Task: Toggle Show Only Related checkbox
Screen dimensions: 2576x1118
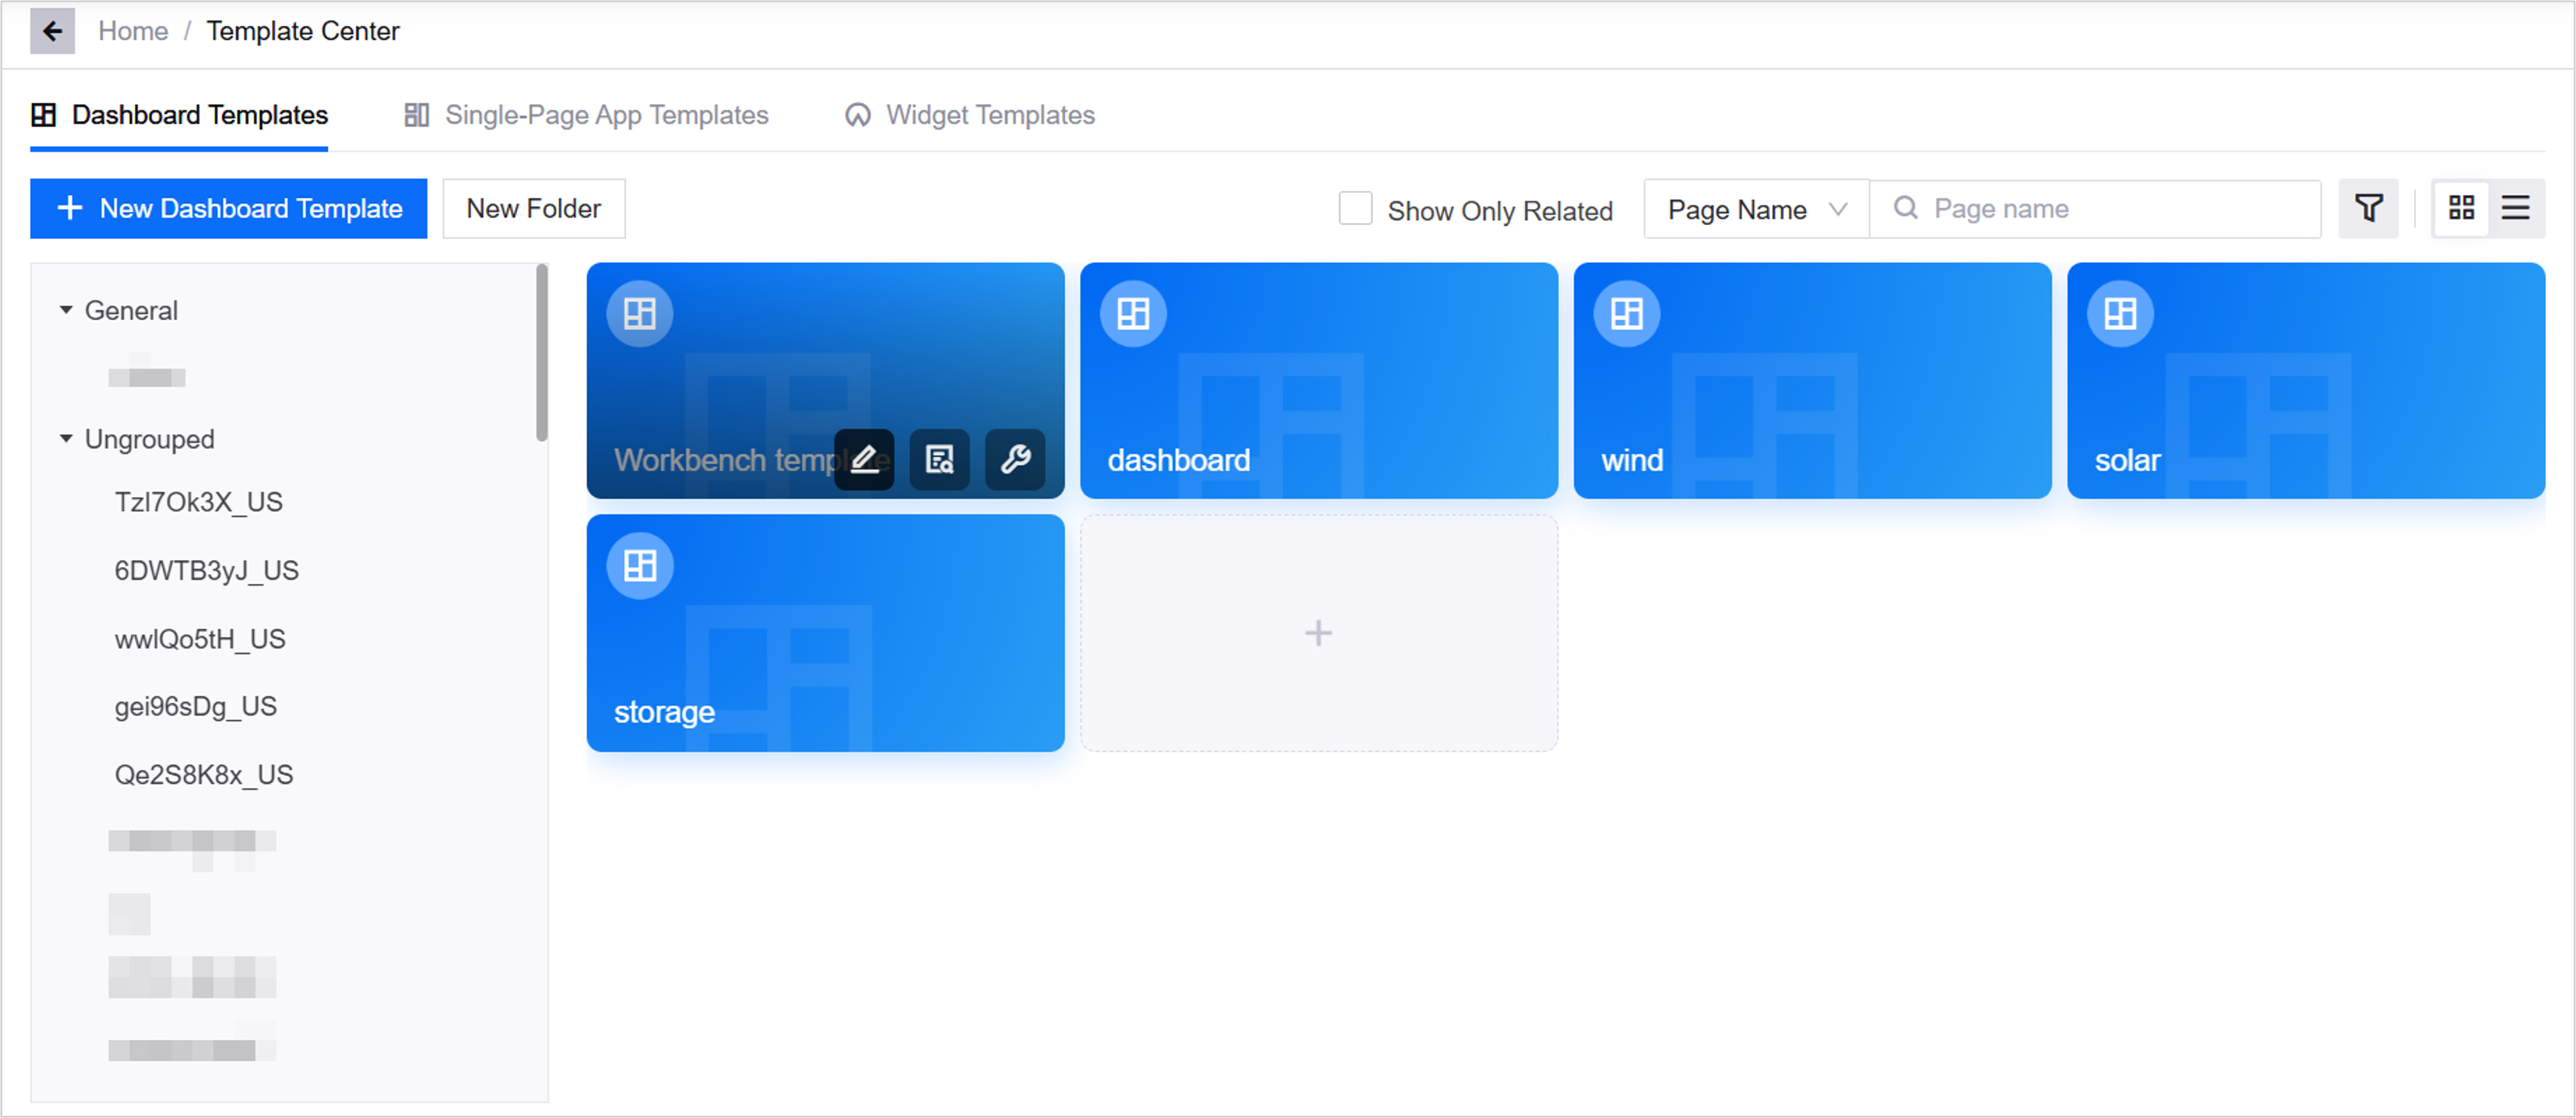Action: (x=1355, y=209)
